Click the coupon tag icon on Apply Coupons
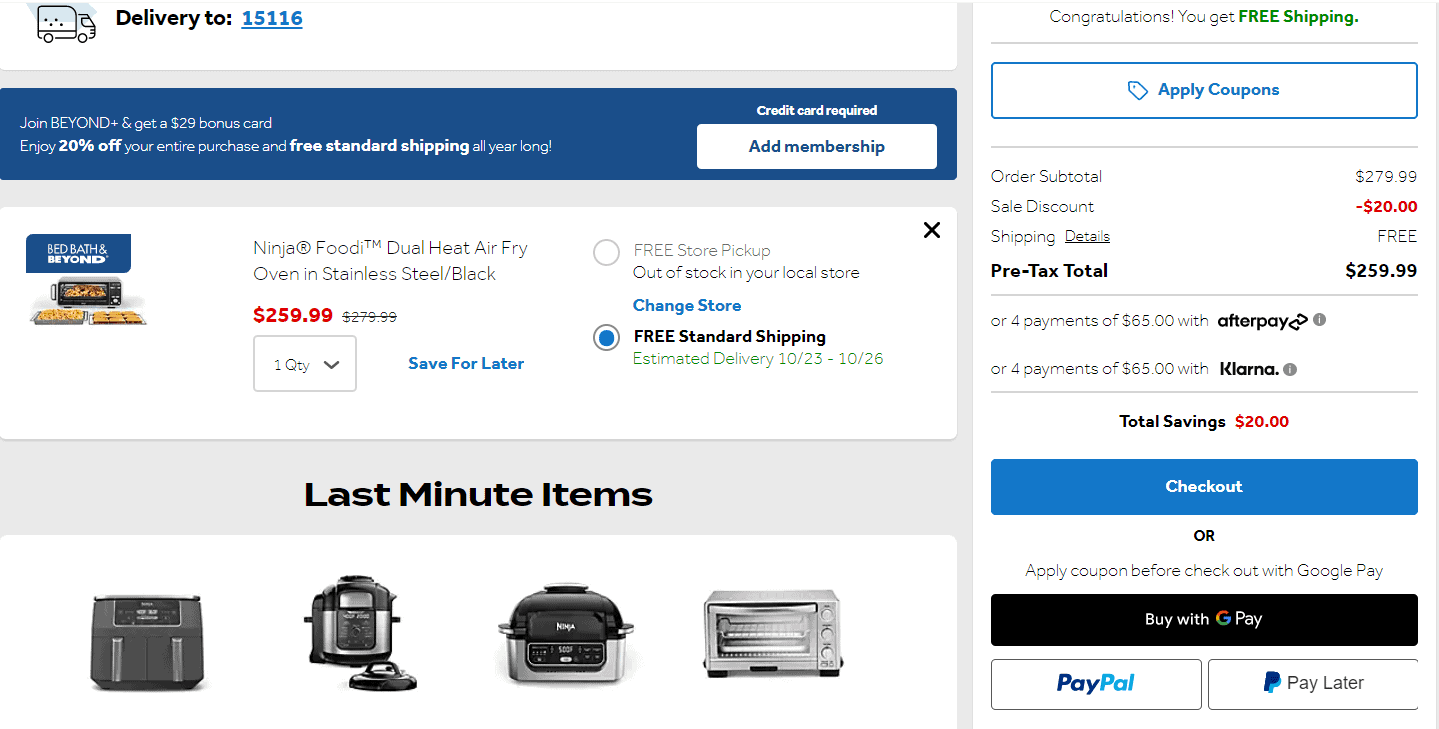This screenshot has width=1439, height=729. (x=1137, y=89)
